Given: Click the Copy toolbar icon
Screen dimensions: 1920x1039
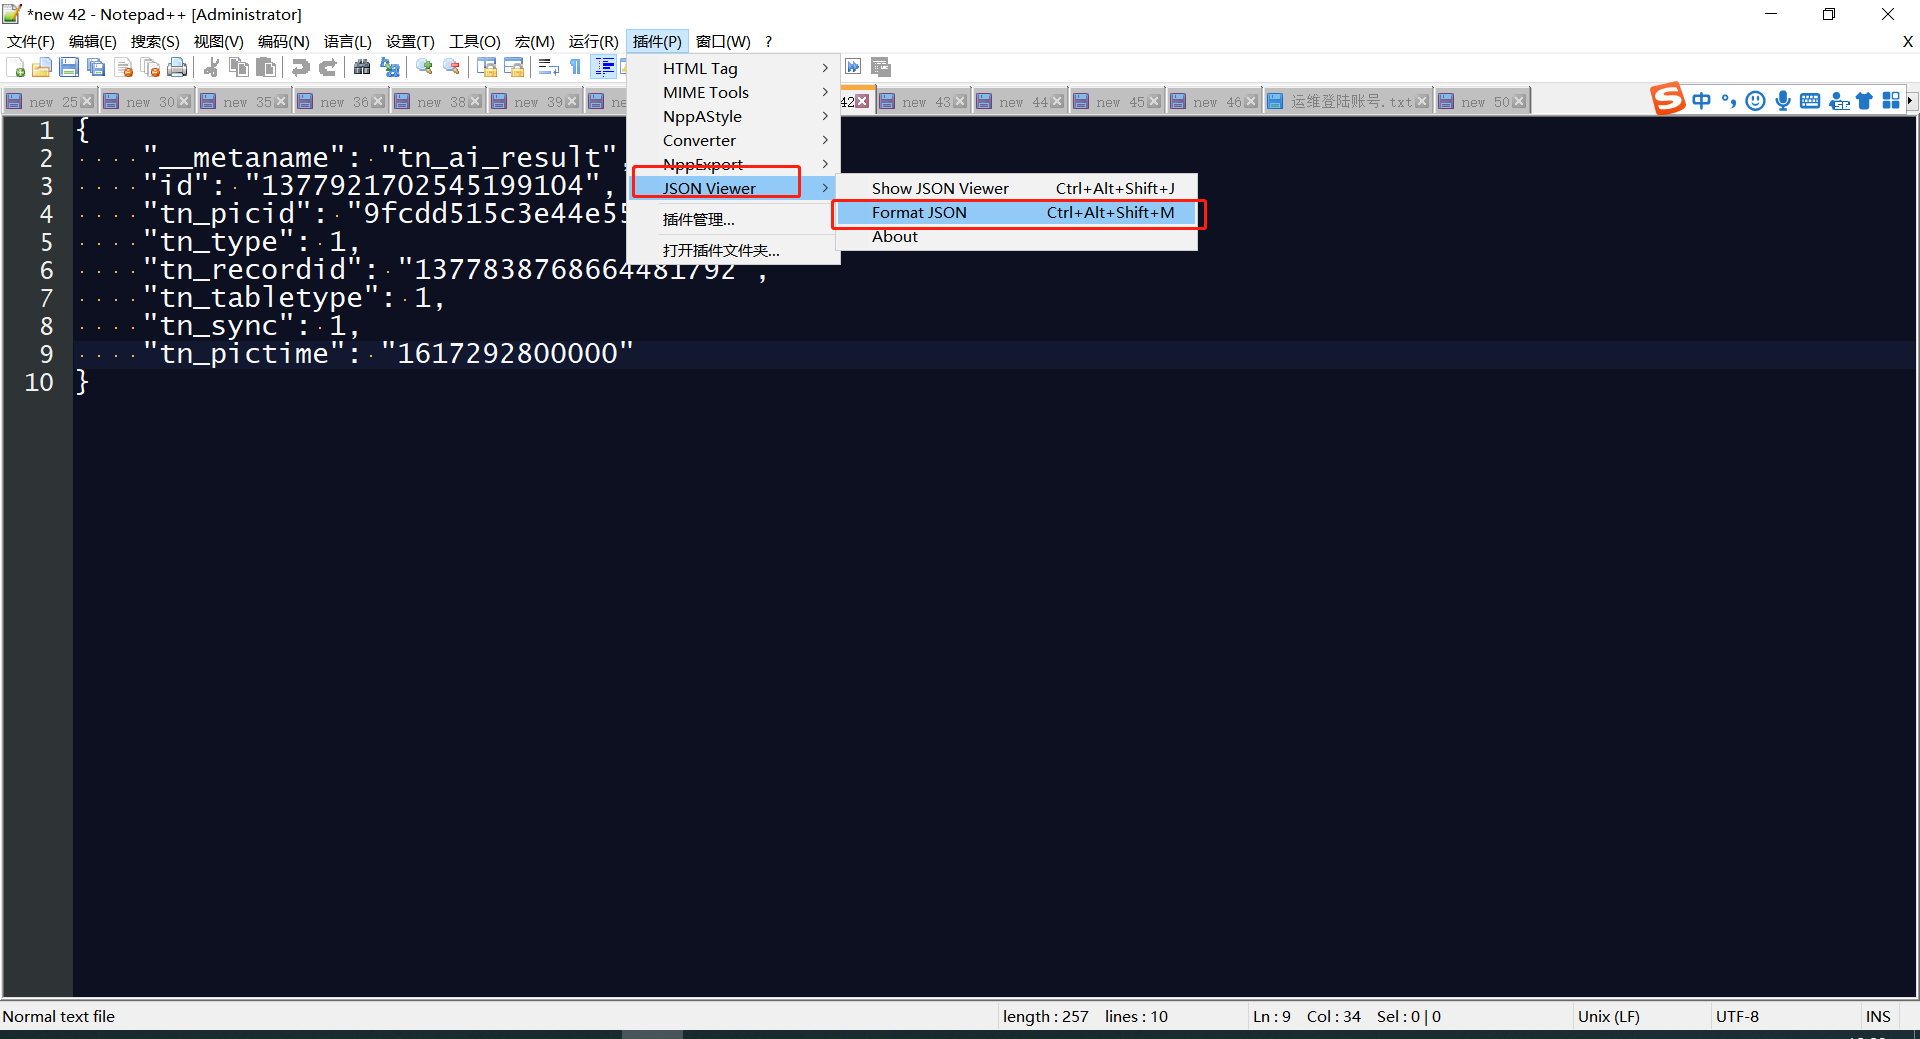Looking at the screenshot, I should pyautogui.click(x=238, y=67).
